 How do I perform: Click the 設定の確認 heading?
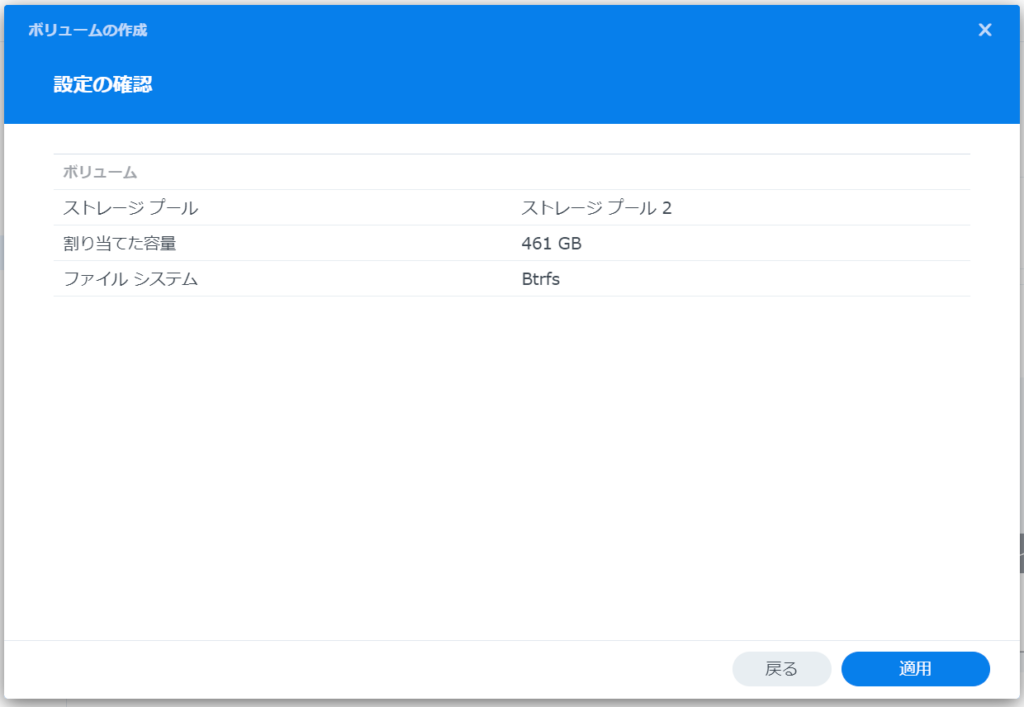point(103,84)
